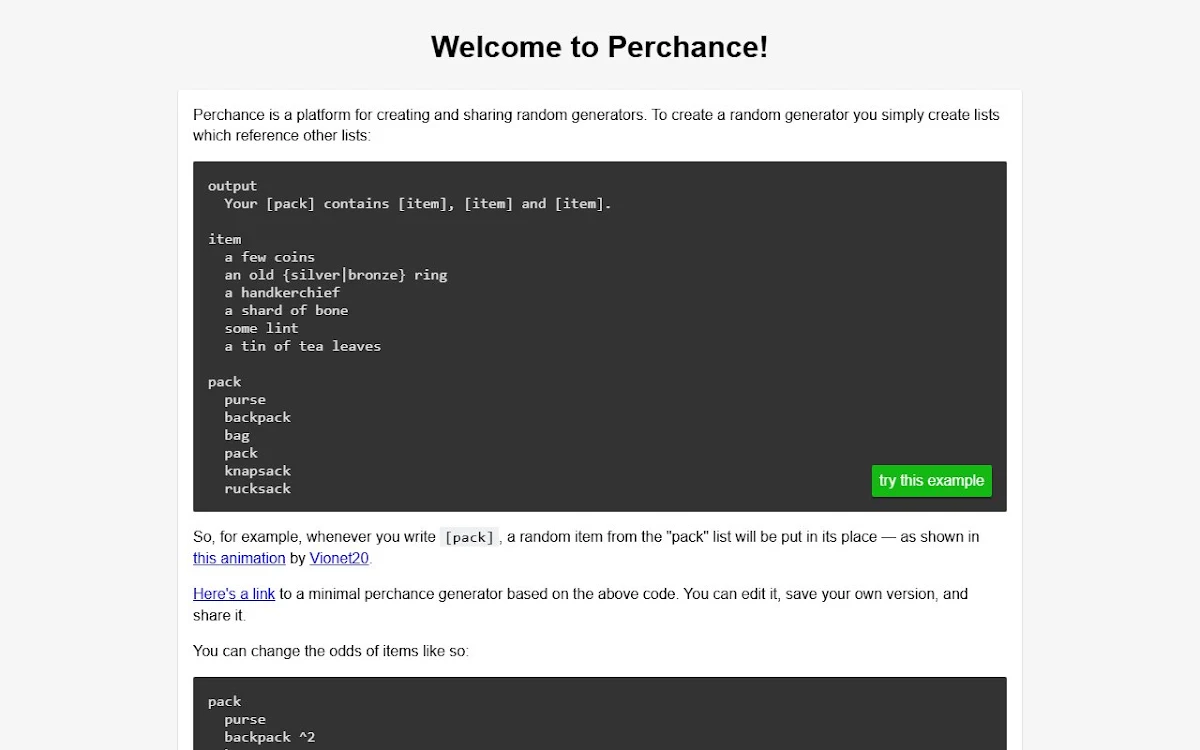Image resolution: width=1200 pixels, height=750 pixels.
Task: Visit the Vionet20 profile link
Action: point(339,559)
